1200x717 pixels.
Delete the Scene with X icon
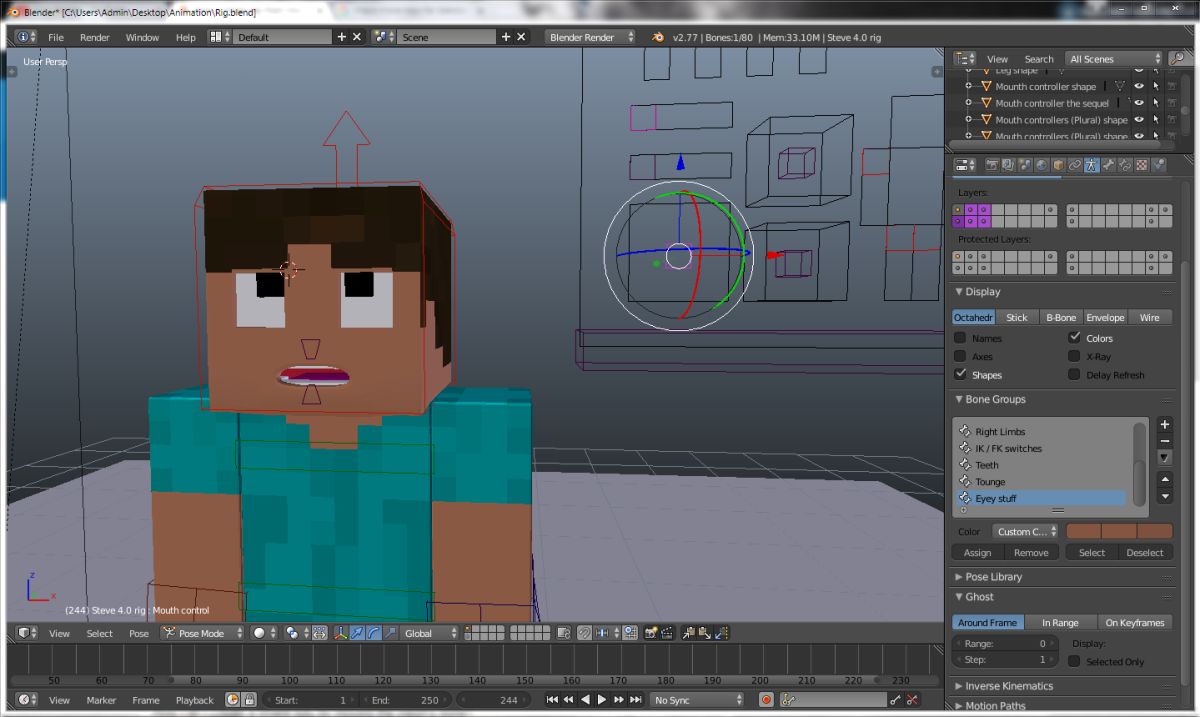[521, 37]
